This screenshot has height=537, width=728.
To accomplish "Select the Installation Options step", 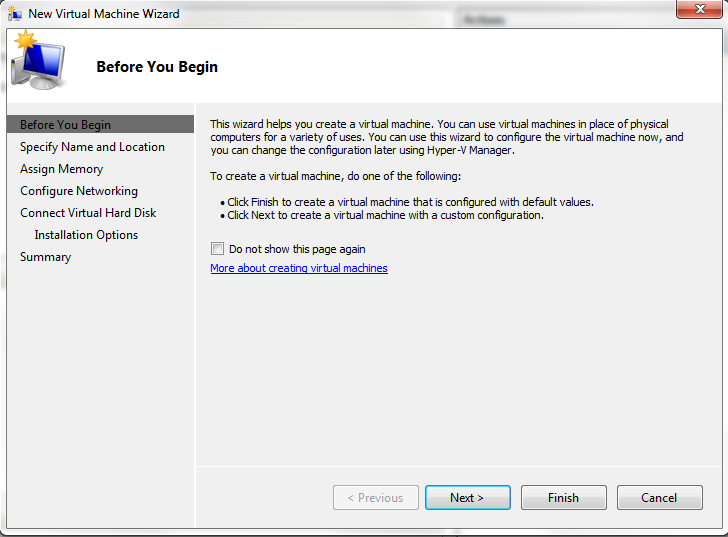I will coord(86,235).
